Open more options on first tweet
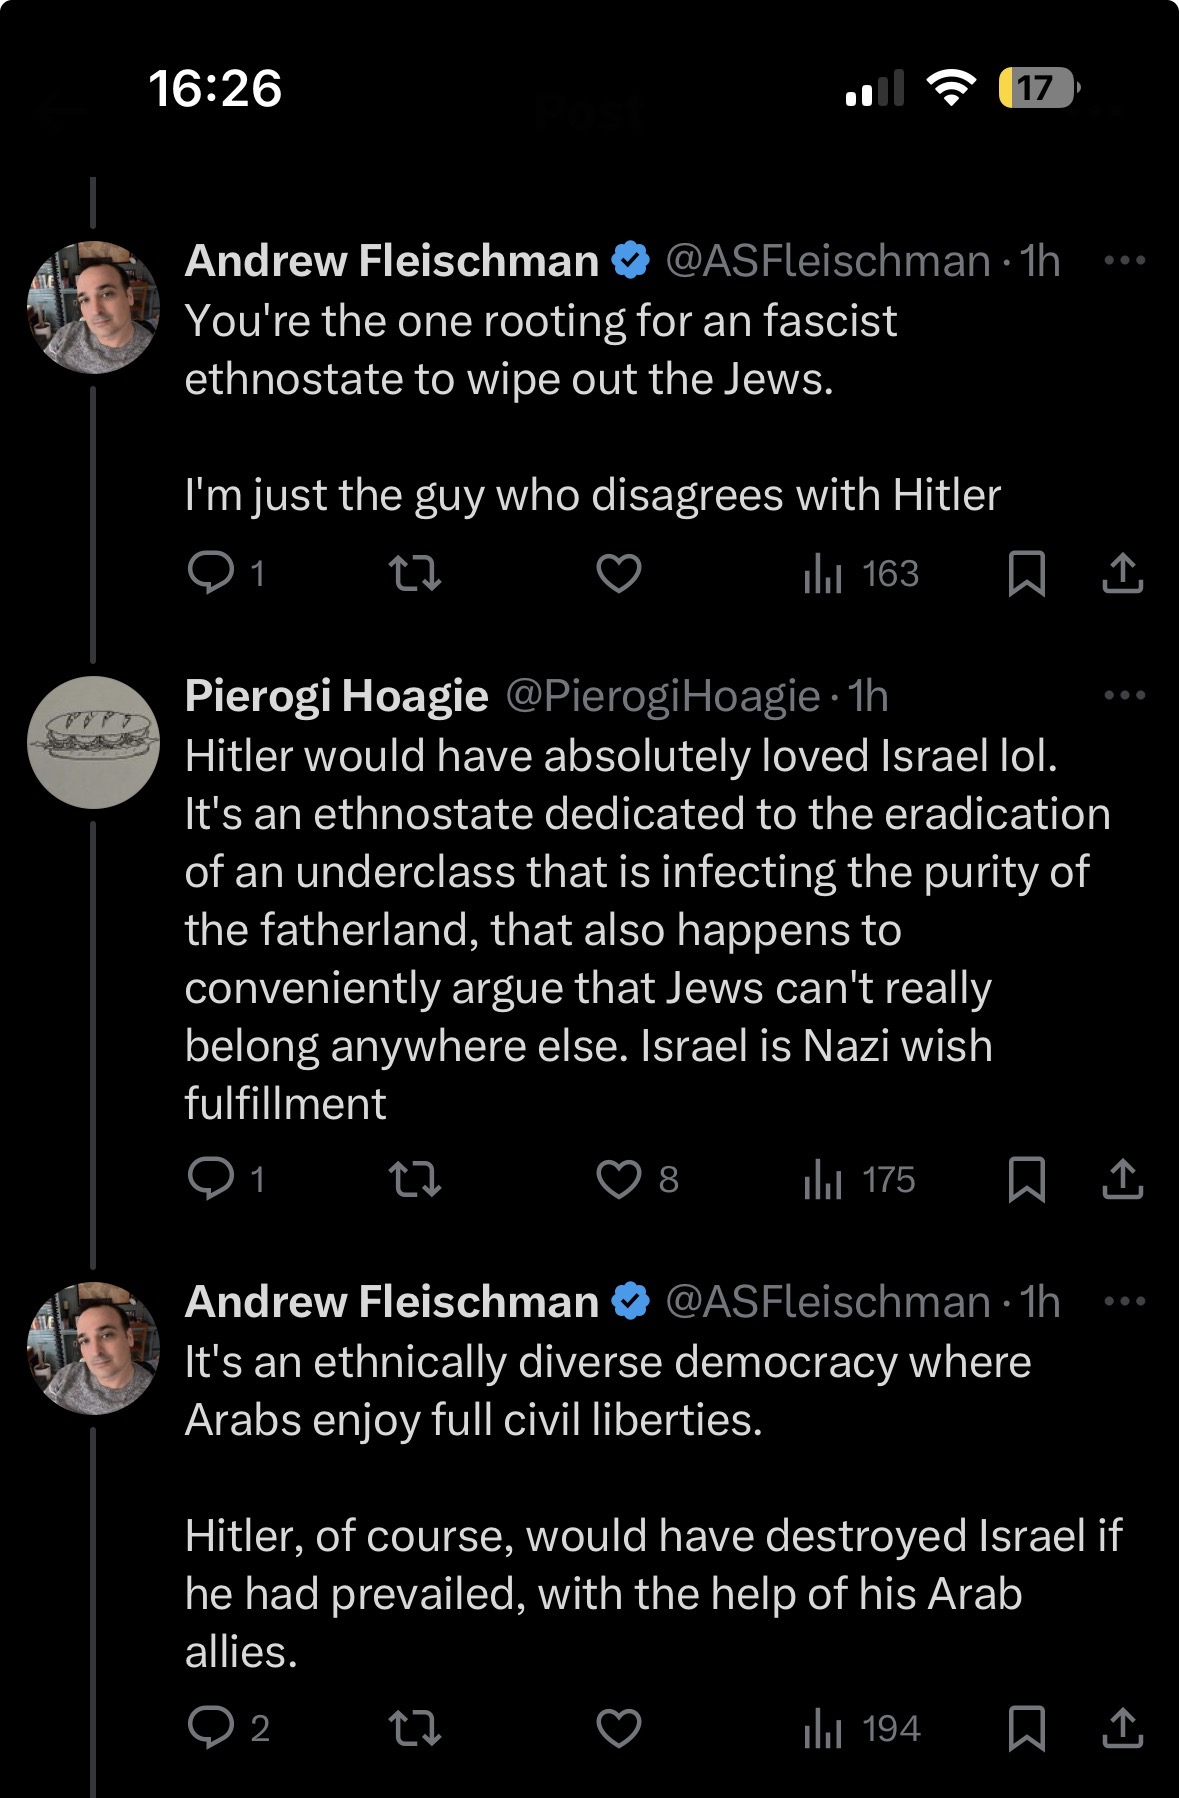 [x=1124, y=261]
